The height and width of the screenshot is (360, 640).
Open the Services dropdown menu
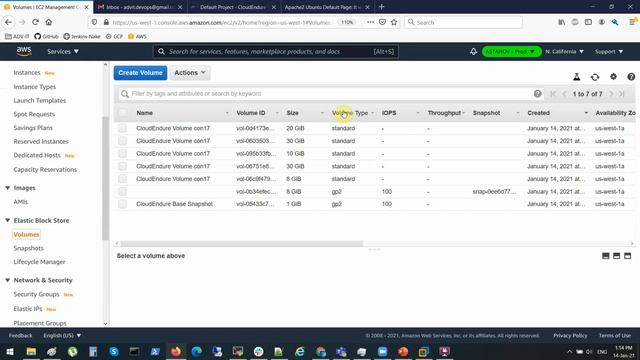pos(63,51)
